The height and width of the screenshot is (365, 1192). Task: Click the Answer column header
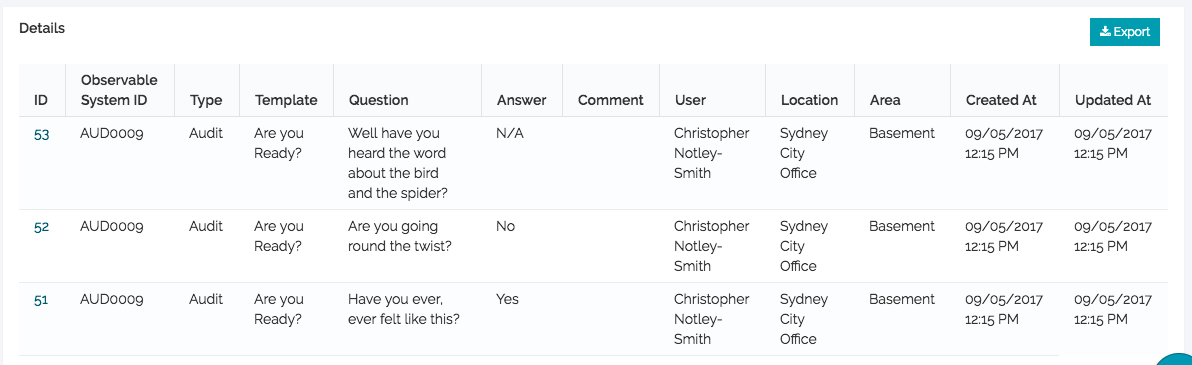pyautogui.click(x=522, y=100)
